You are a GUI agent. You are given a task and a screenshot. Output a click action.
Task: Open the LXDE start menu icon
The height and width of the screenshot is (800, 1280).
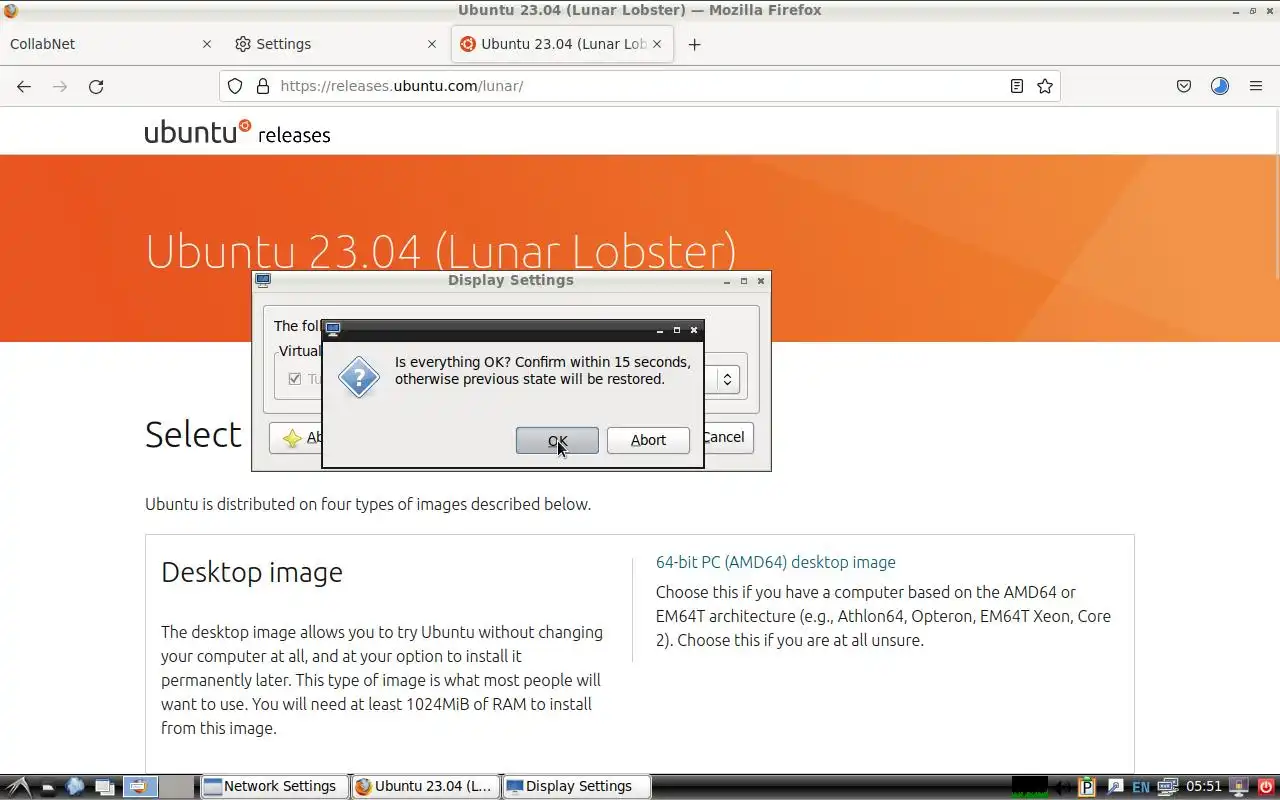(x=19, y=786)
